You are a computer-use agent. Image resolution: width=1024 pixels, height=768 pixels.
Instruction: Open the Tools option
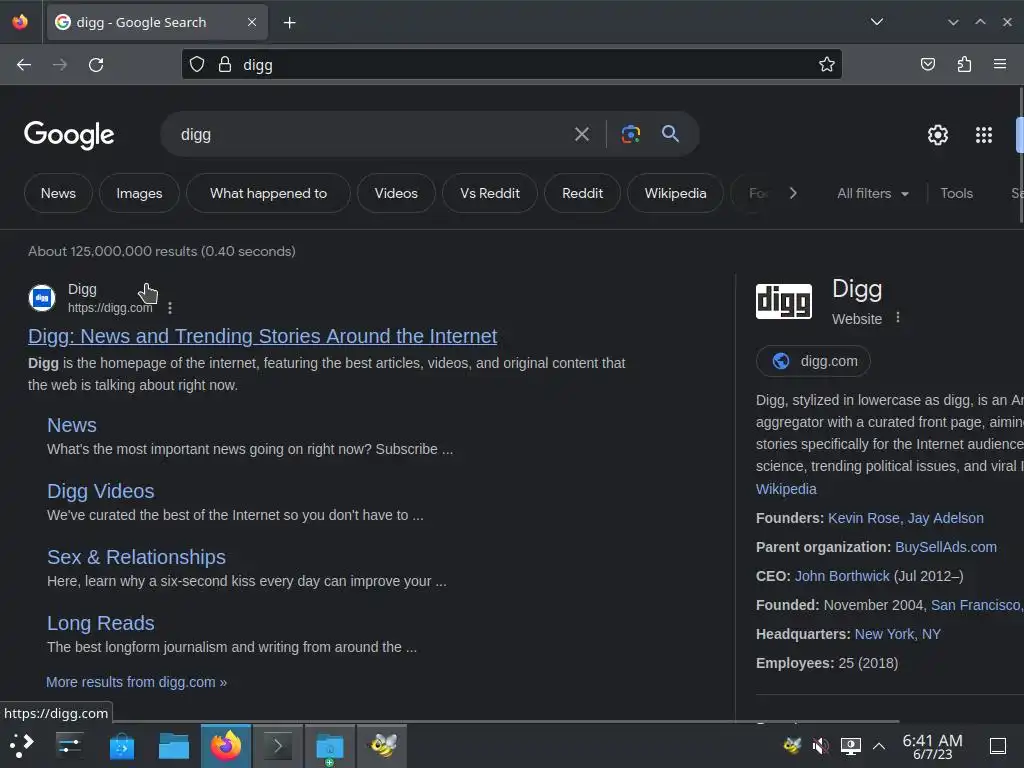tap(956, 193)
